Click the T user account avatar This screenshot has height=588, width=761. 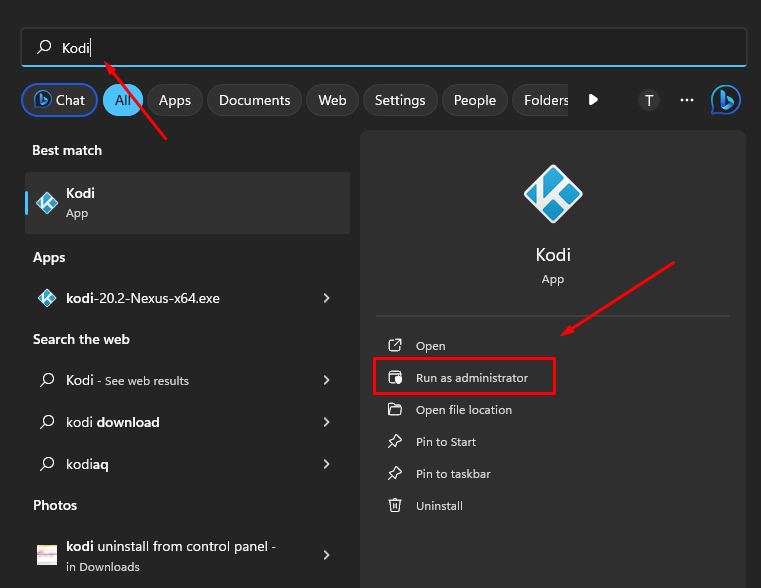pyautogui.click(x=649, y=100)
